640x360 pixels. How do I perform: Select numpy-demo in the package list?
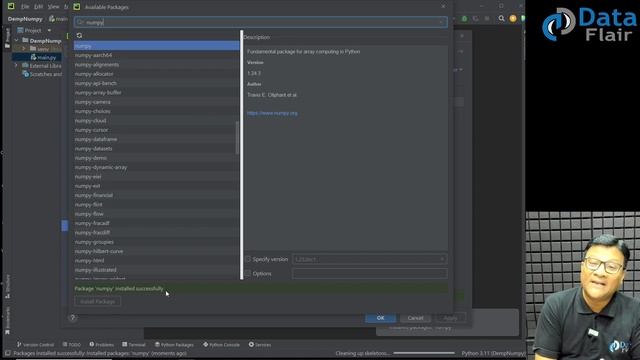click(156, 158)
